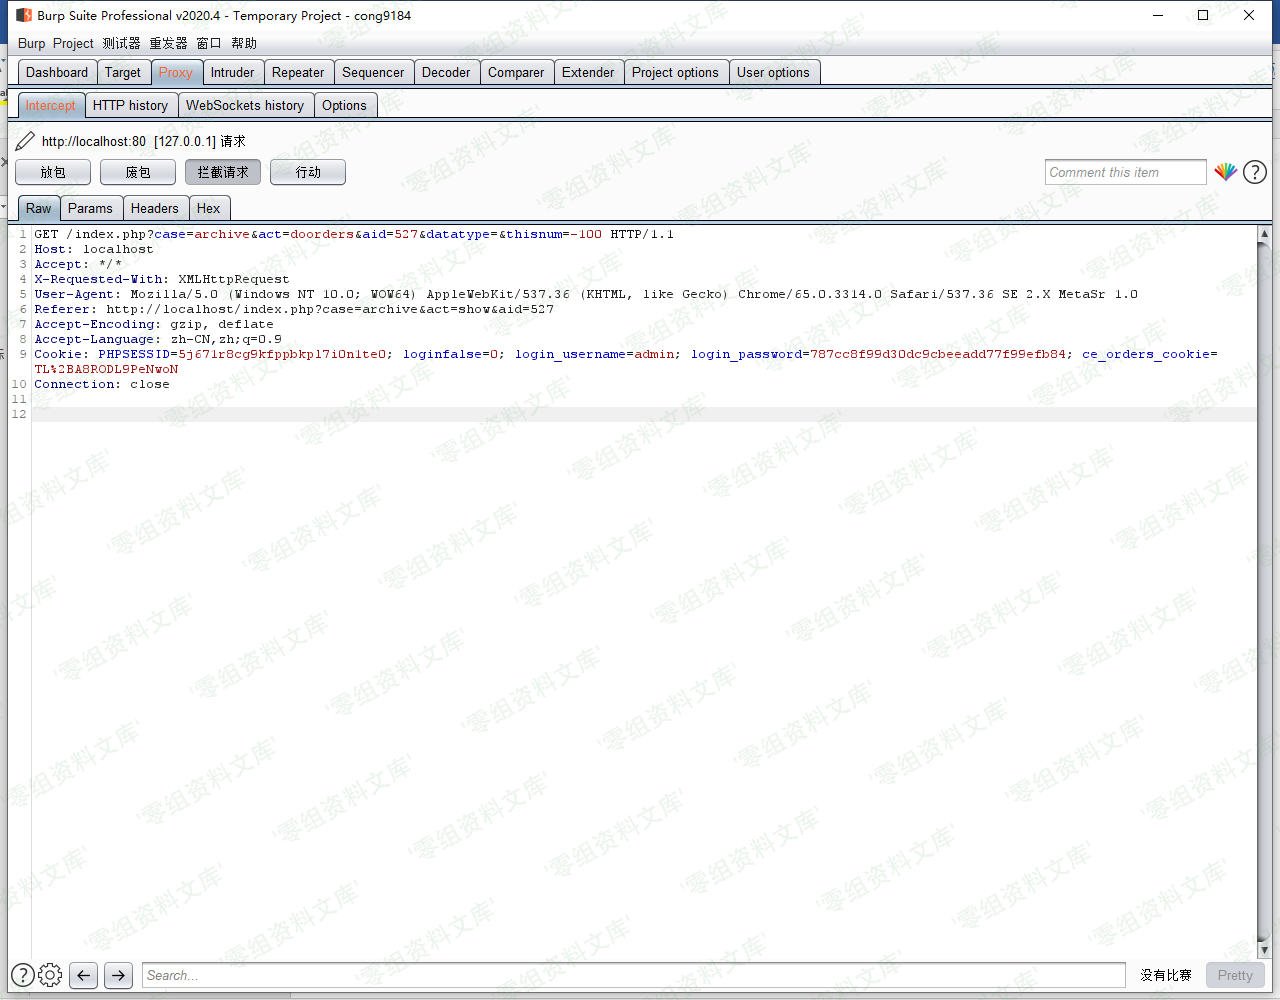Open the Project menu
This screenshot has height=1000, width=1280.
73,43
